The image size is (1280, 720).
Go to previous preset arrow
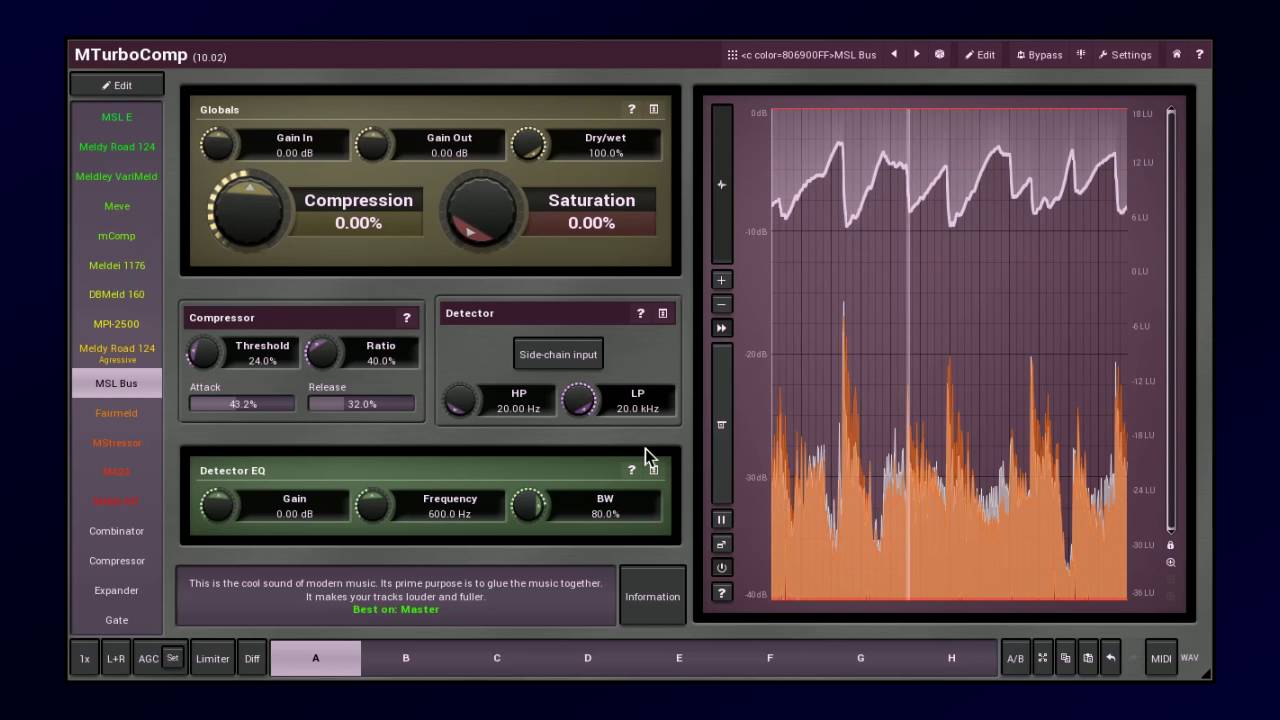pyautogui.click(x=894, y=54)
